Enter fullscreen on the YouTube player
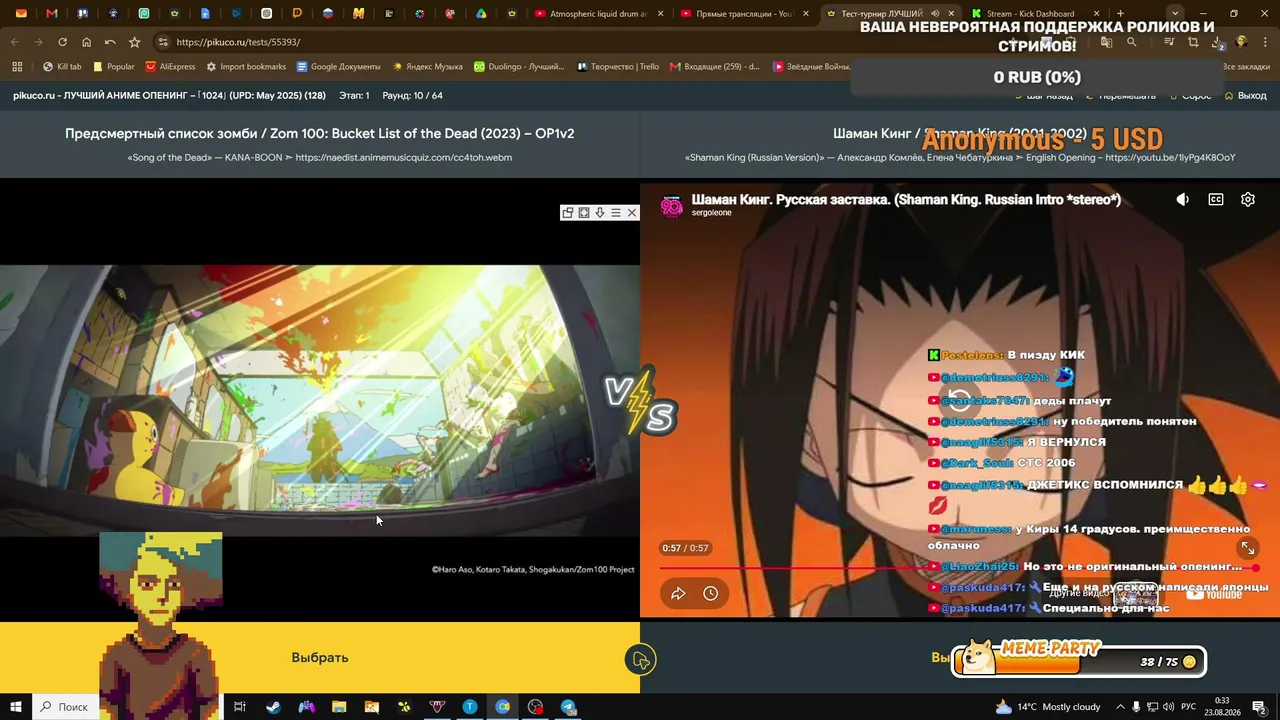The height and width of the screenshot is (720, 1280). tap(1248, 548)
